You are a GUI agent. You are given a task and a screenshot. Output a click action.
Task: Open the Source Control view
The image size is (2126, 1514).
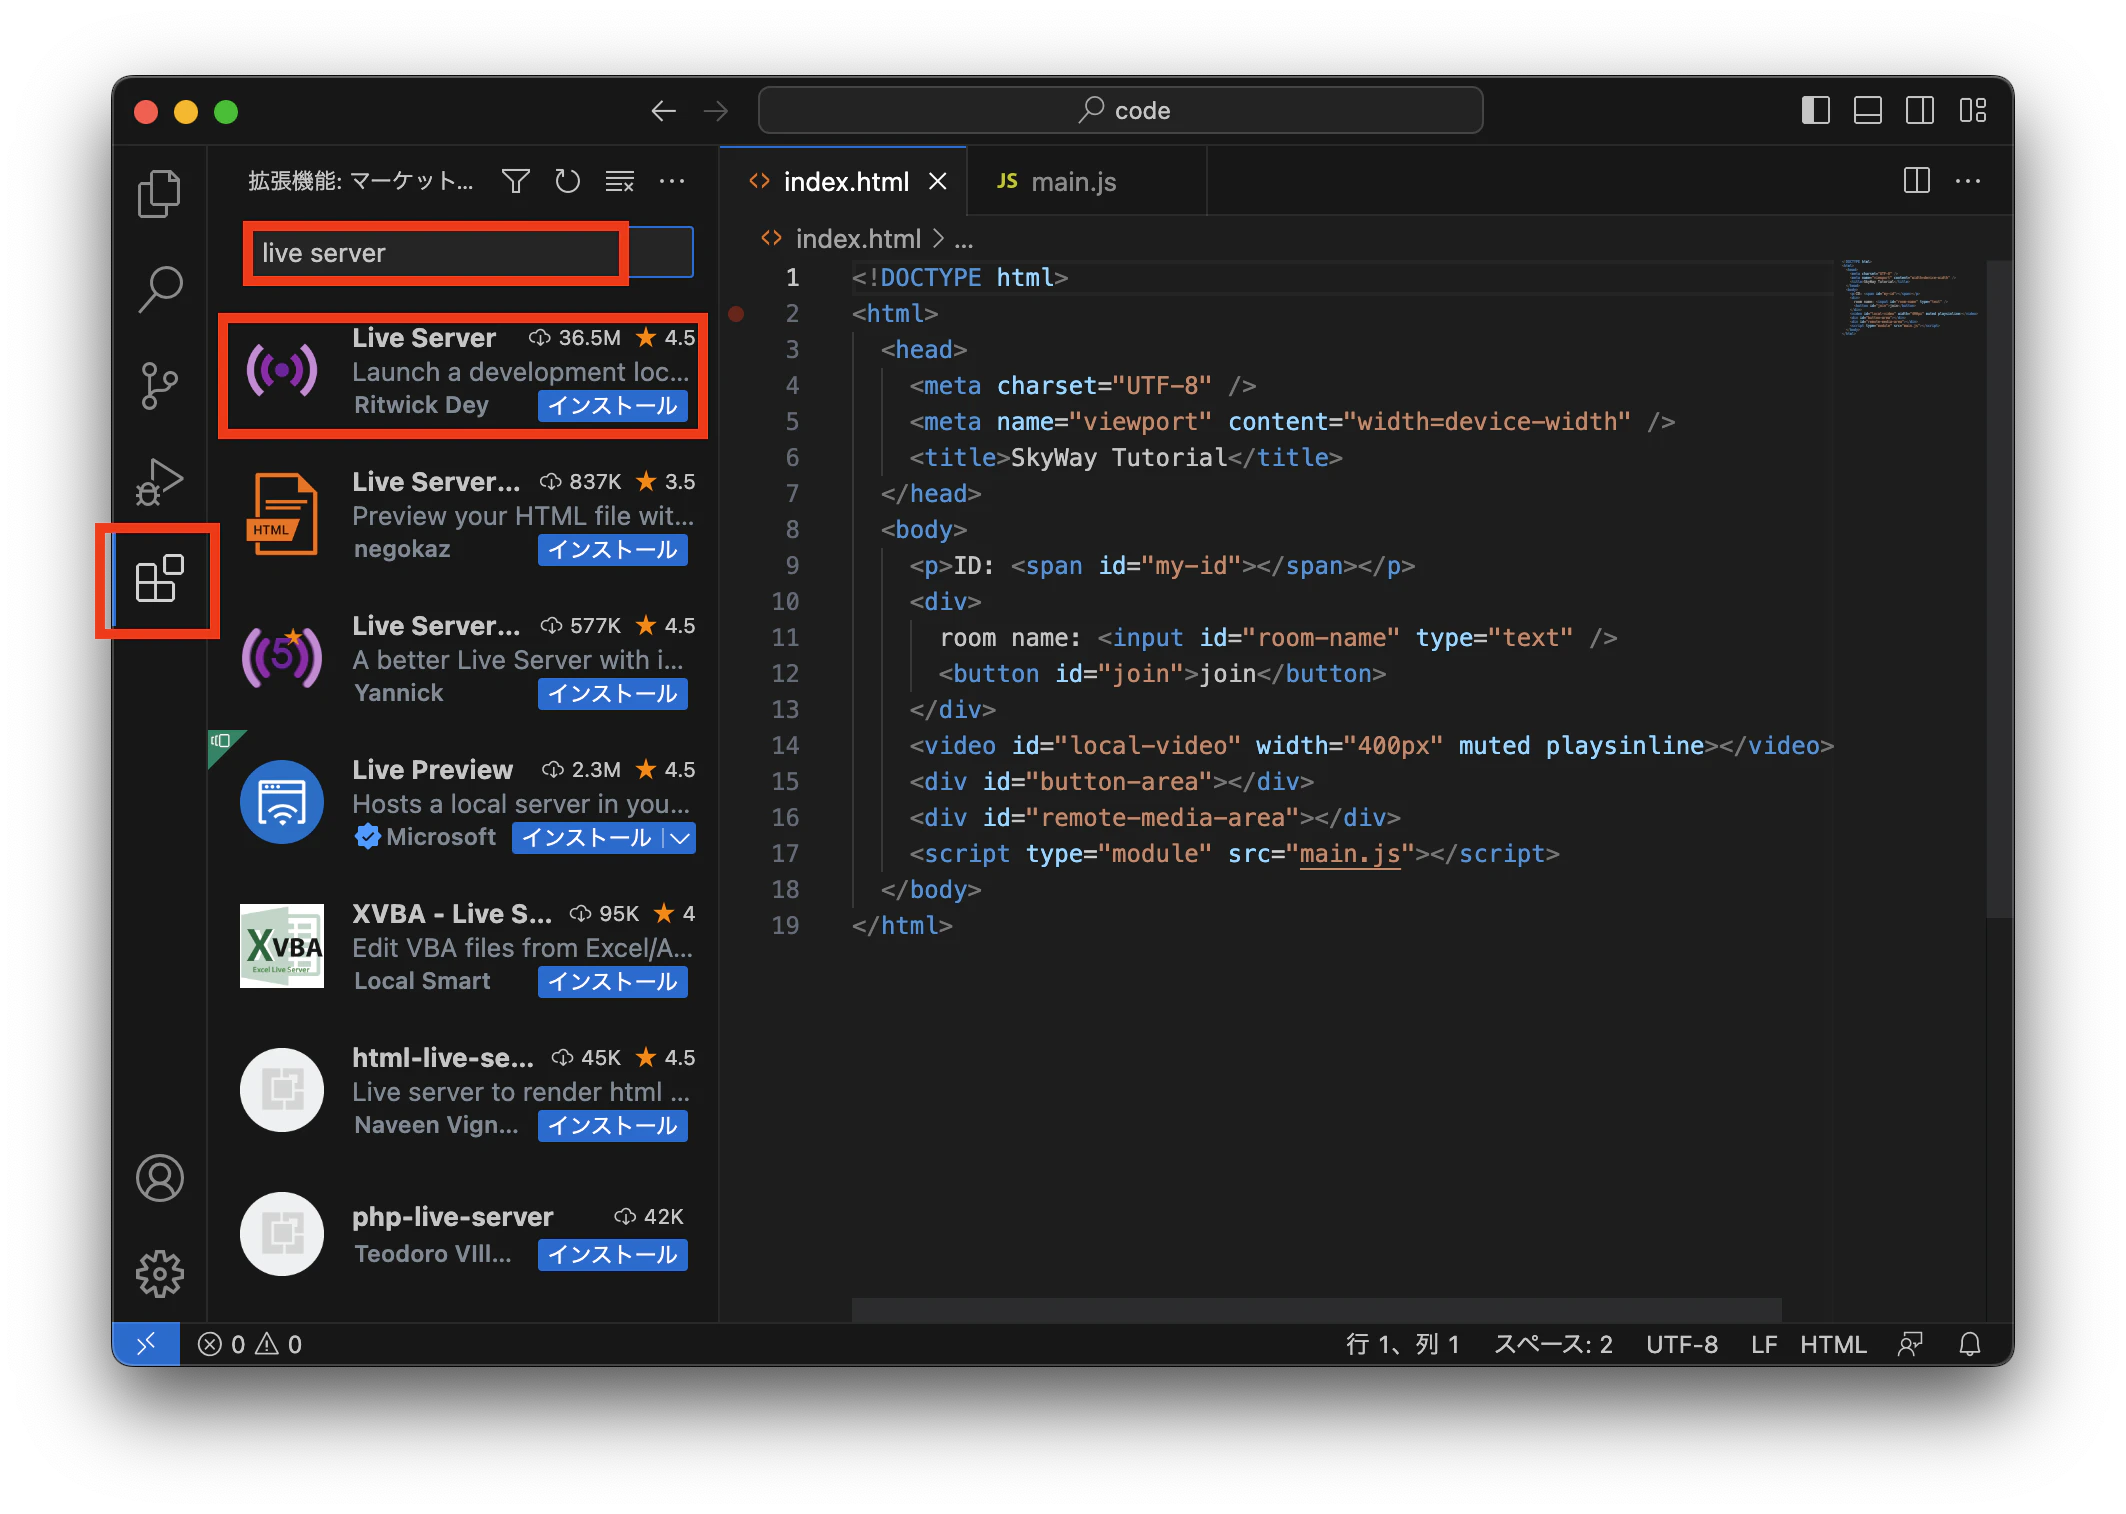(159, 385)
